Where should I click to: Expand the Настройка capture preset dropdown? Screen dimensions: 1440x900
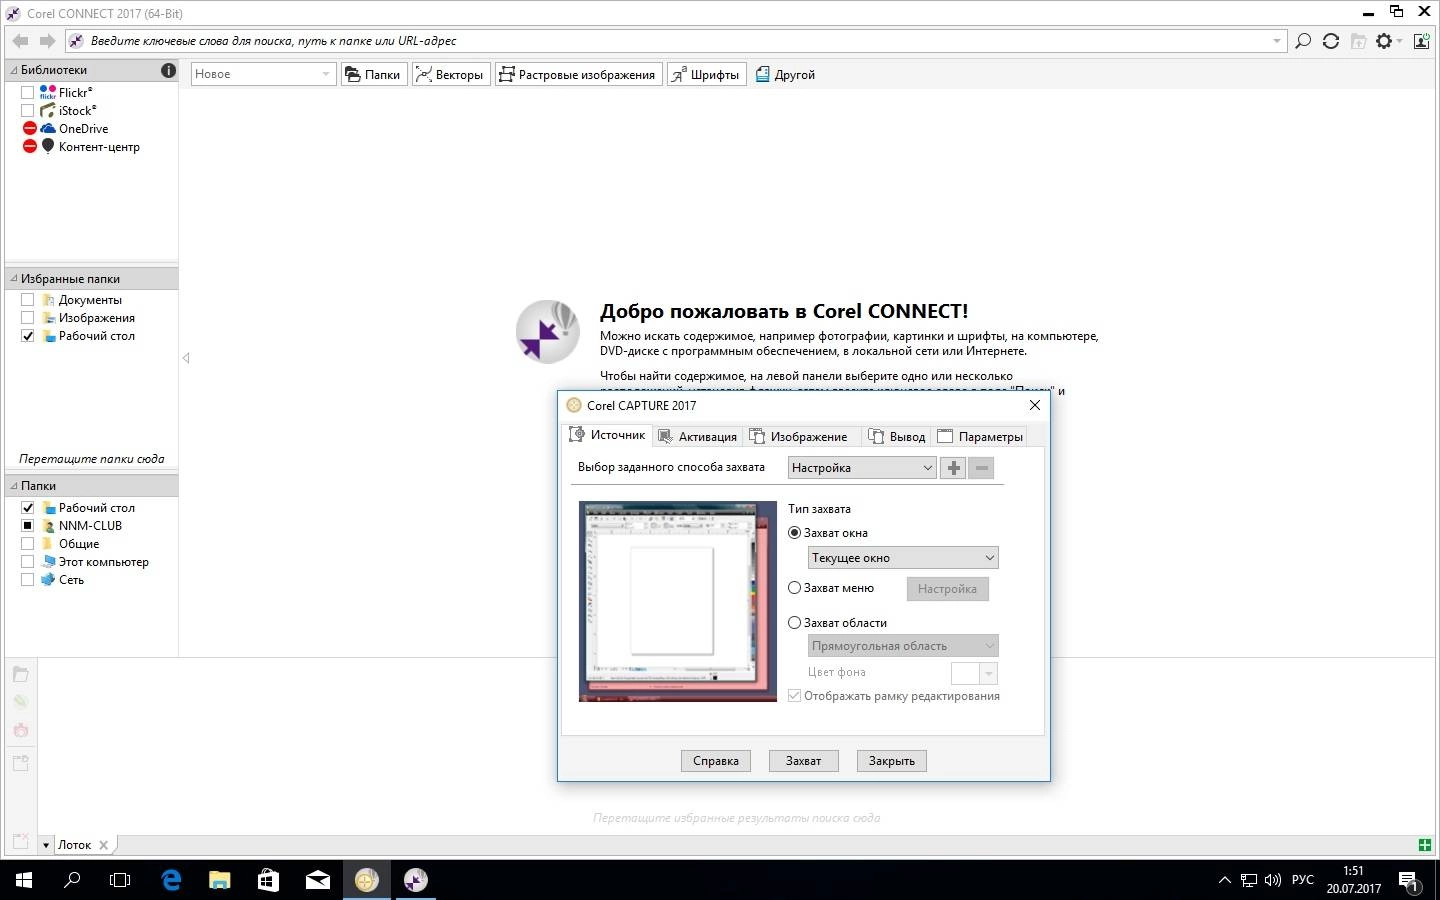tap(861, 468)
